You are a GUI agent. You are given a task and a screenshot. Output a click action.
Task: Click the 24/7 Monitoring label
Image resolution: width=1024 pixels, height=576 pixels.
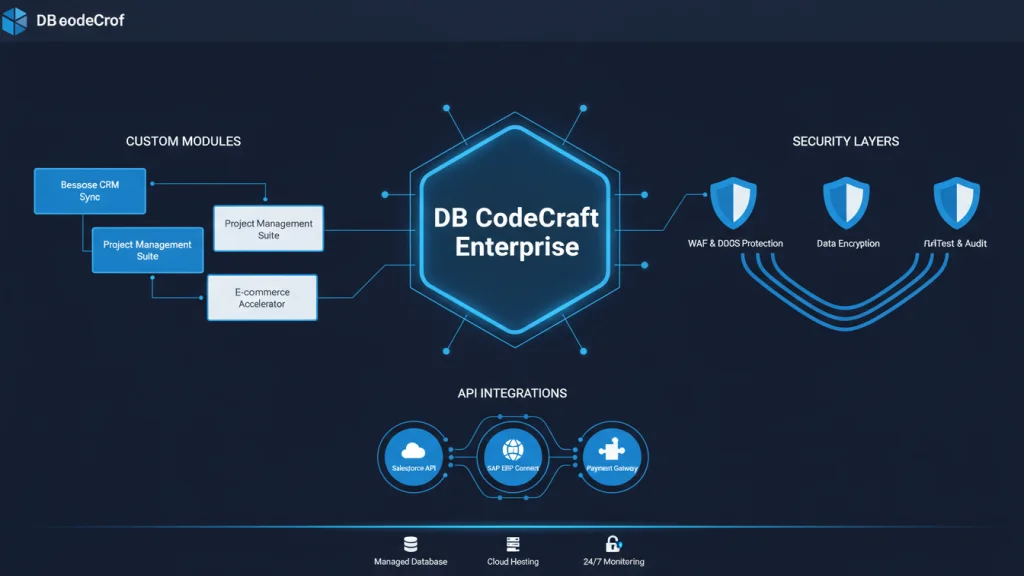point(614,562)
